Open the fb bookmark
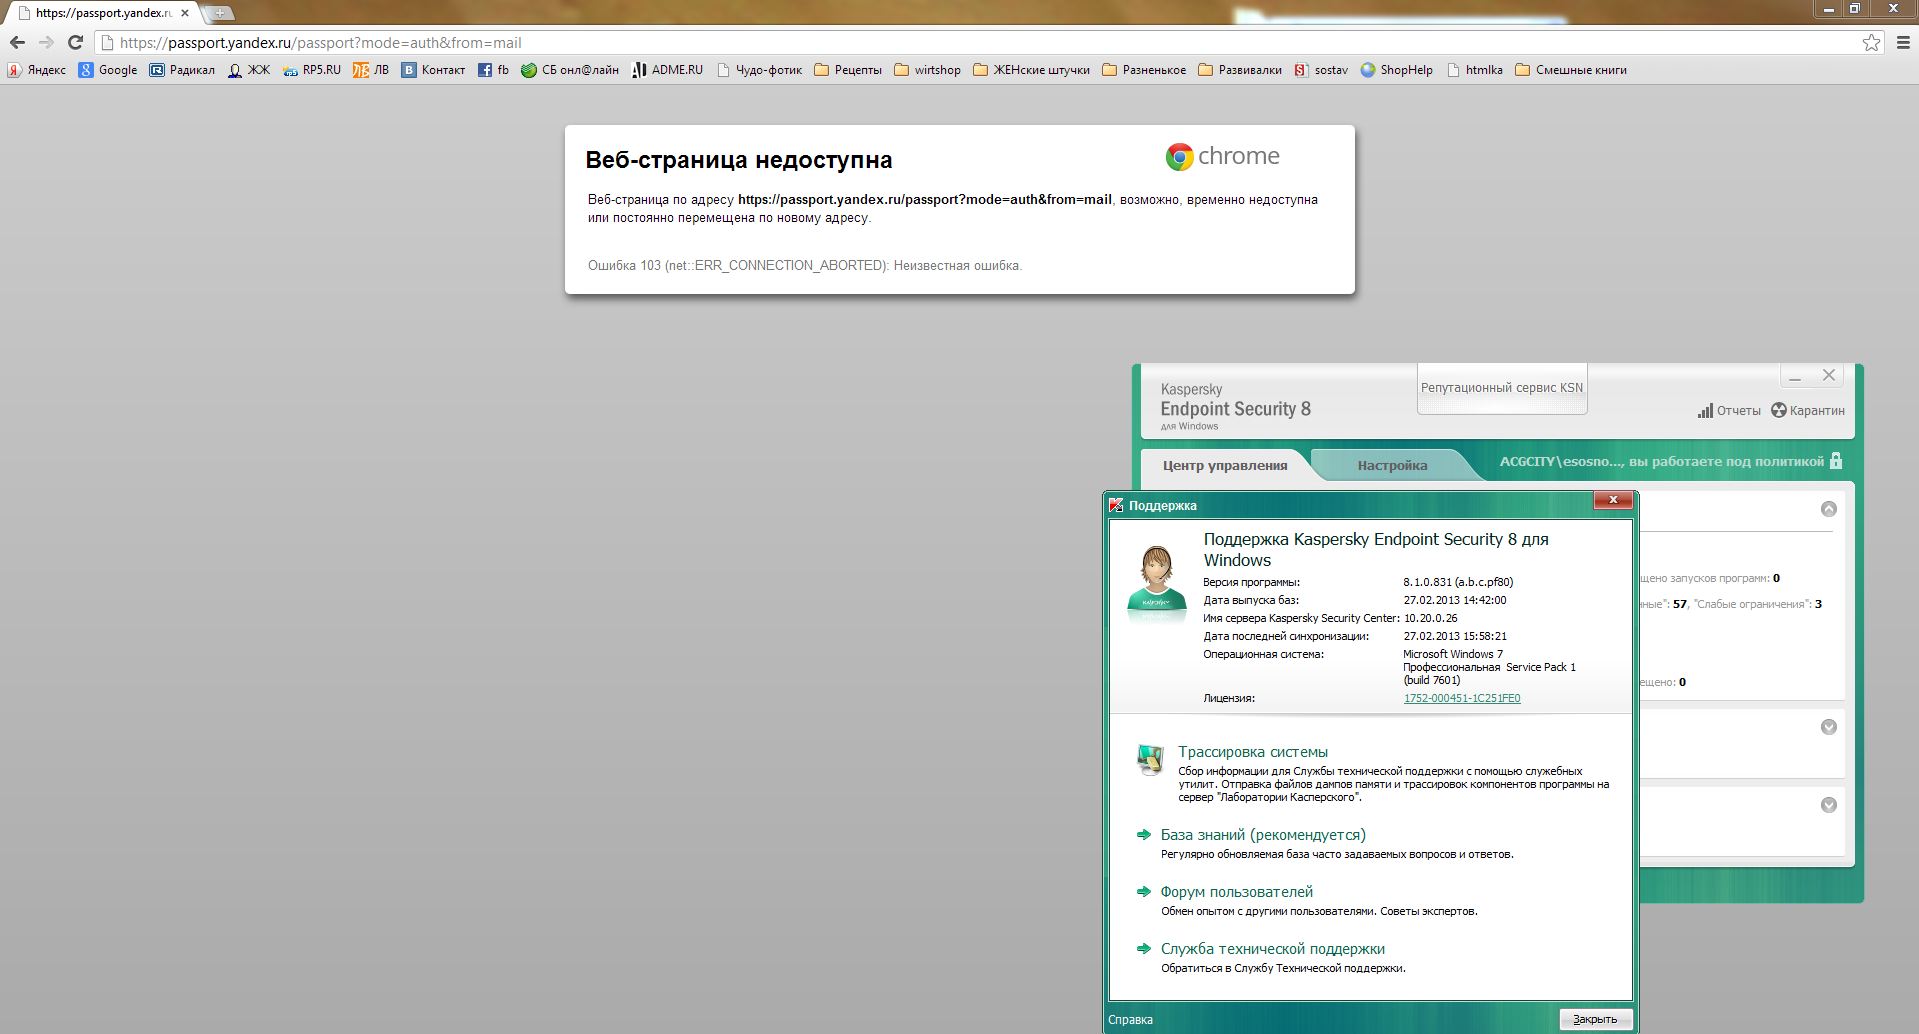 pyautogui.click(x=493, y=70)
